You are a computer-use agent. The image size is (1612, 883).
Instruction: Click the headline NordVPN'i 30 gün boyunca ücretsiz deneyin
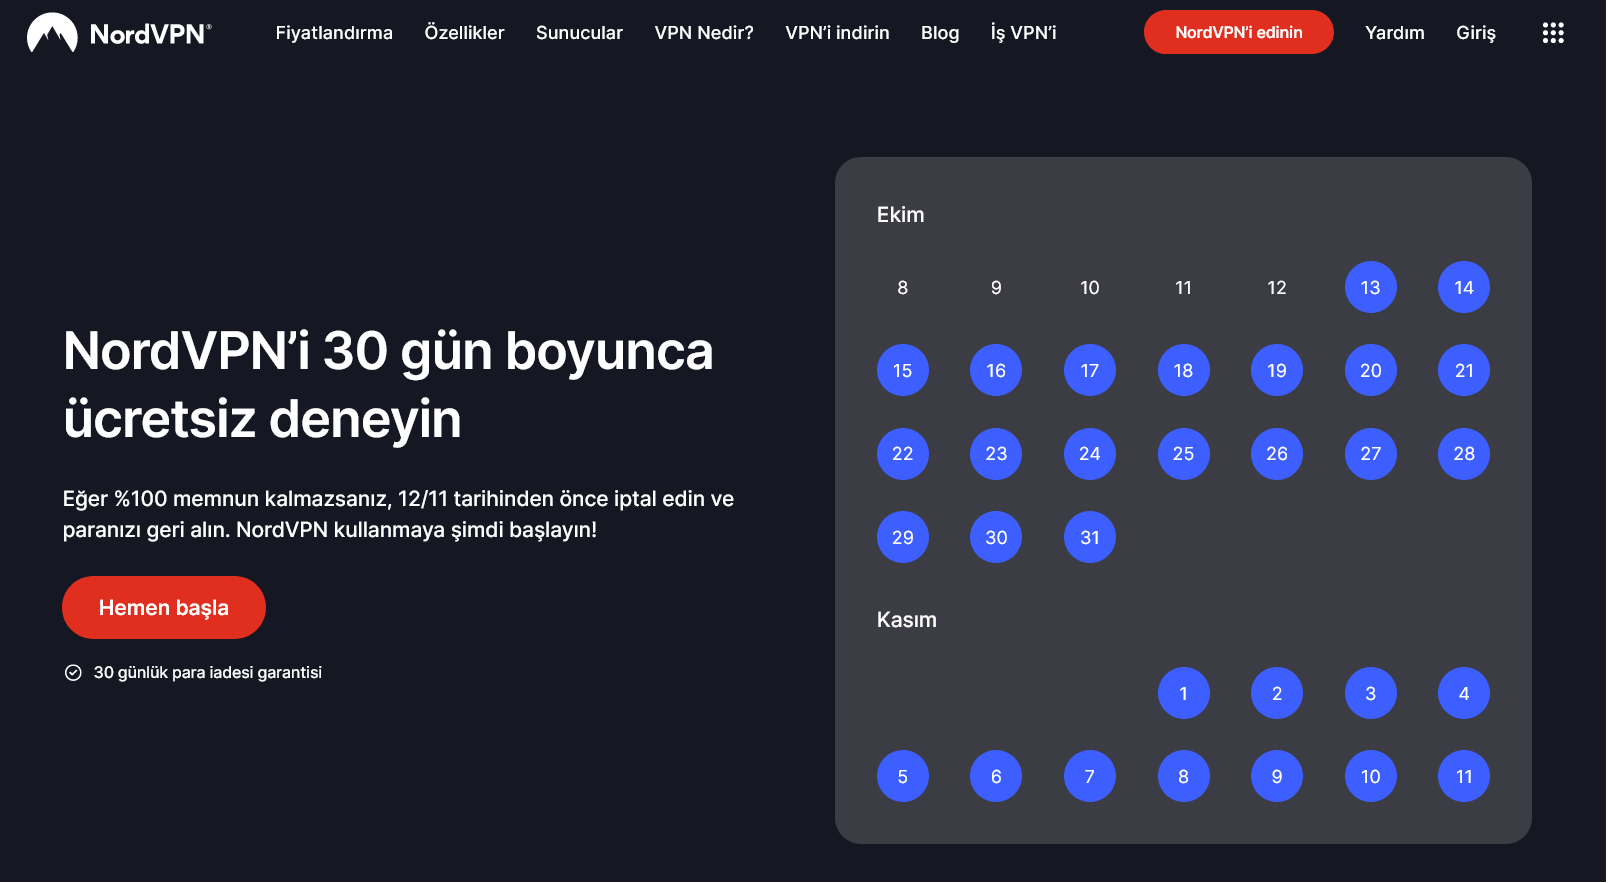pos(388,385)
